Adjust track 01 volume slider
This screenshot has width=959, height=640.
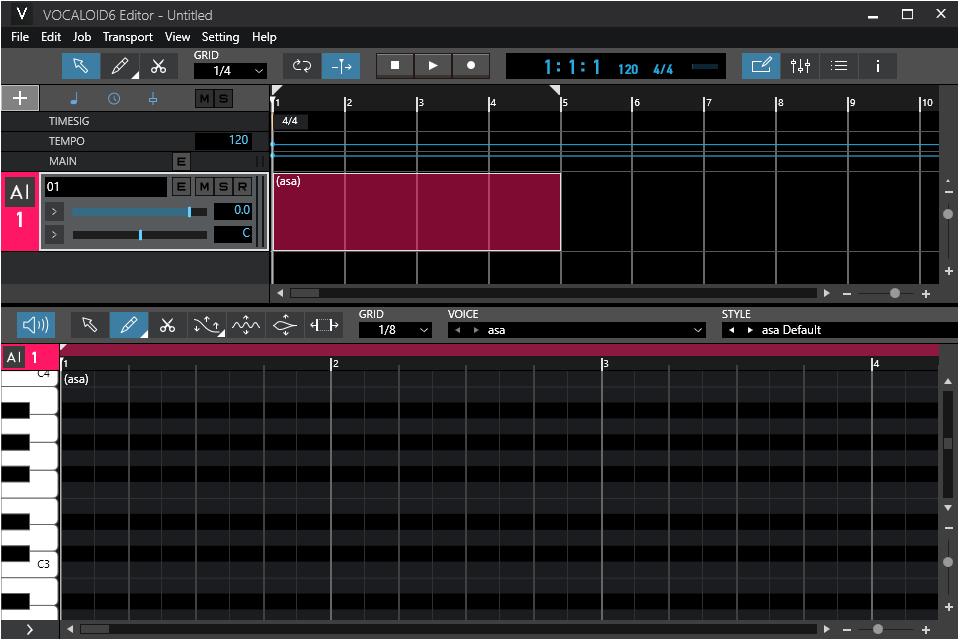(139, 212)
